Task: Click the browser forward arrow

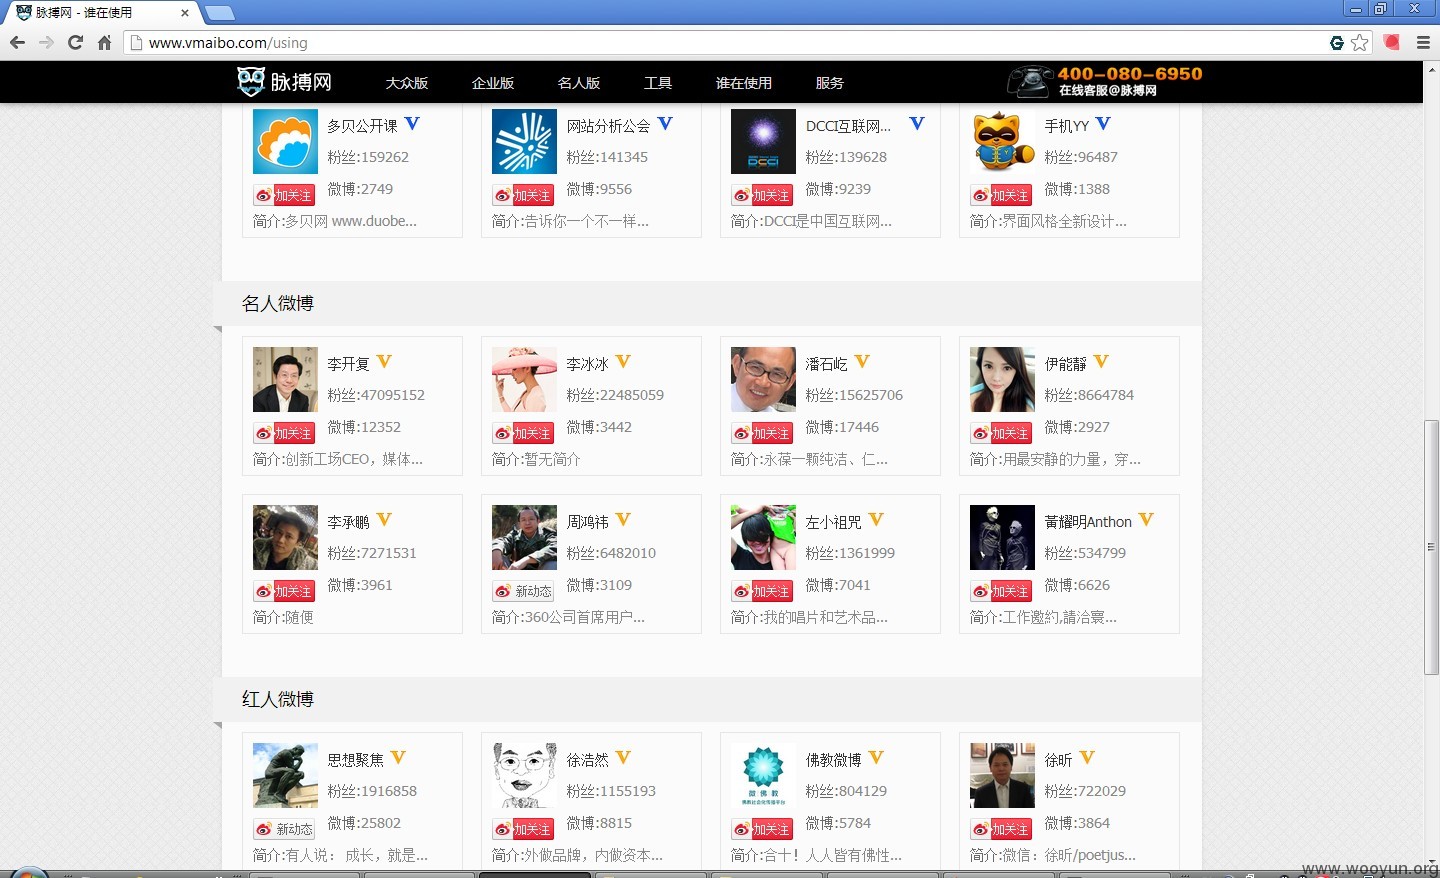Action: click(x=46, y=42)
